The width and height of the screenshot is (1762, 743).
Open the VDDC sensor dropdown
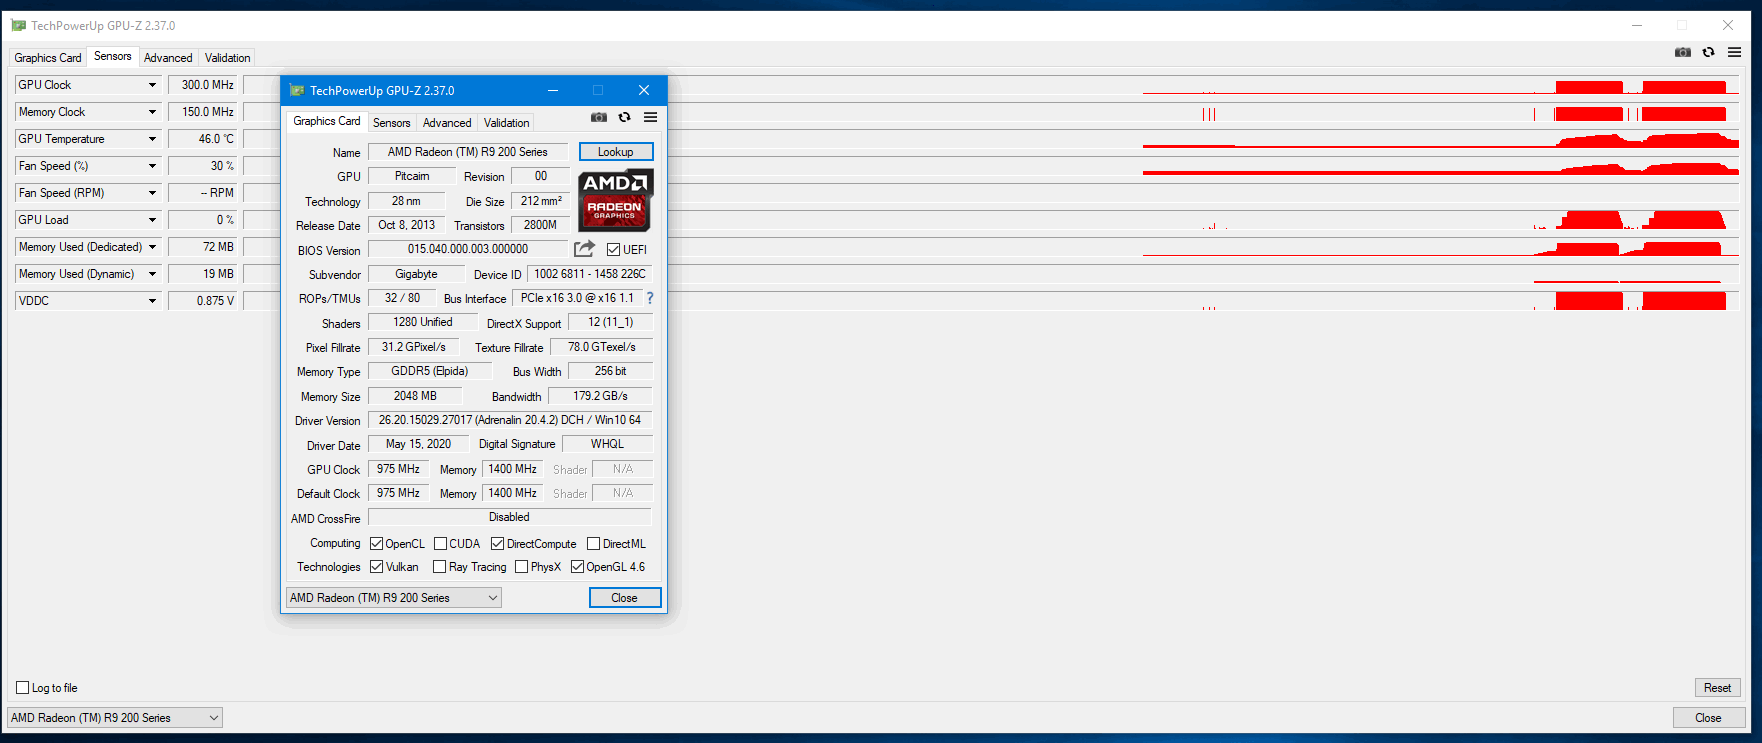pyautogui.click(x=152, y=301)
